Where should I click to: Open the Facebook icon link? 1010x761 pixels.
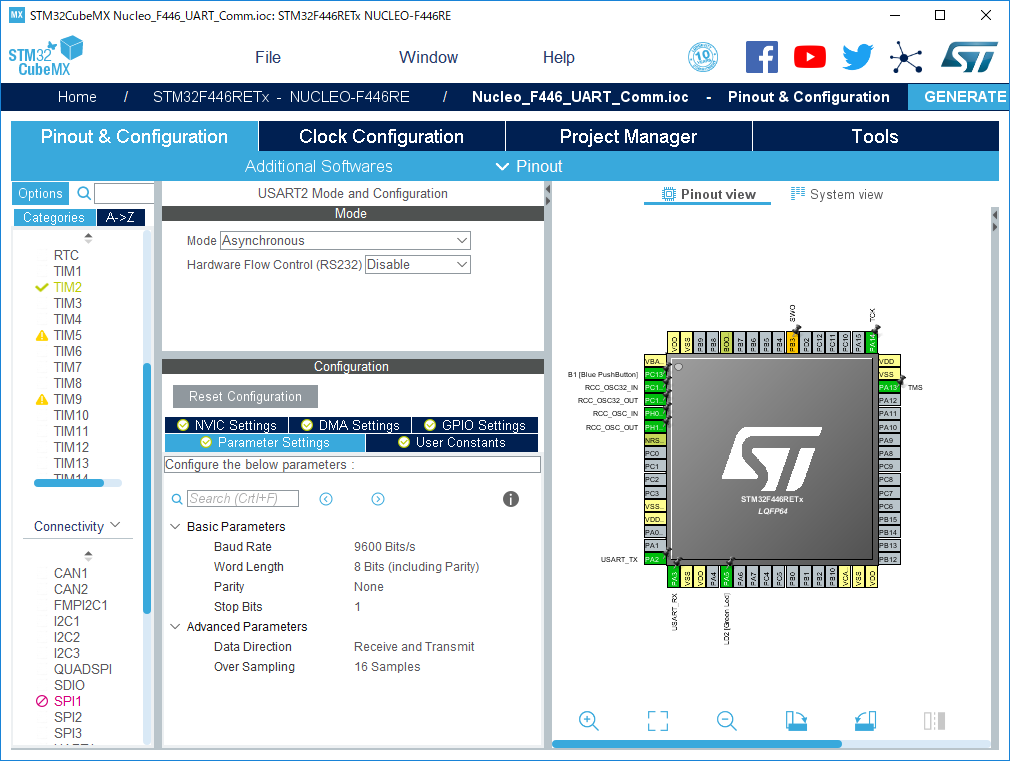coord(761,57)
